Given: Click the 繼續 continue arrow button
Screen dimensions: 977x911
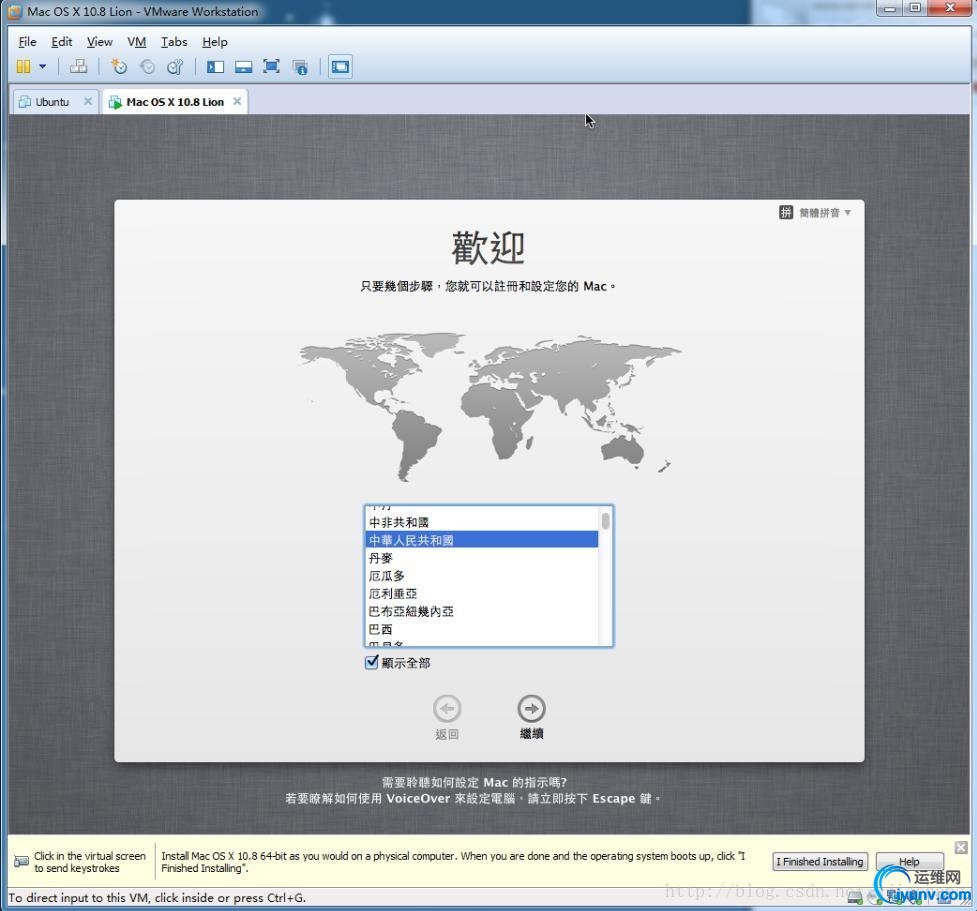Looking at the screenshot, I should tap(531, 709).
